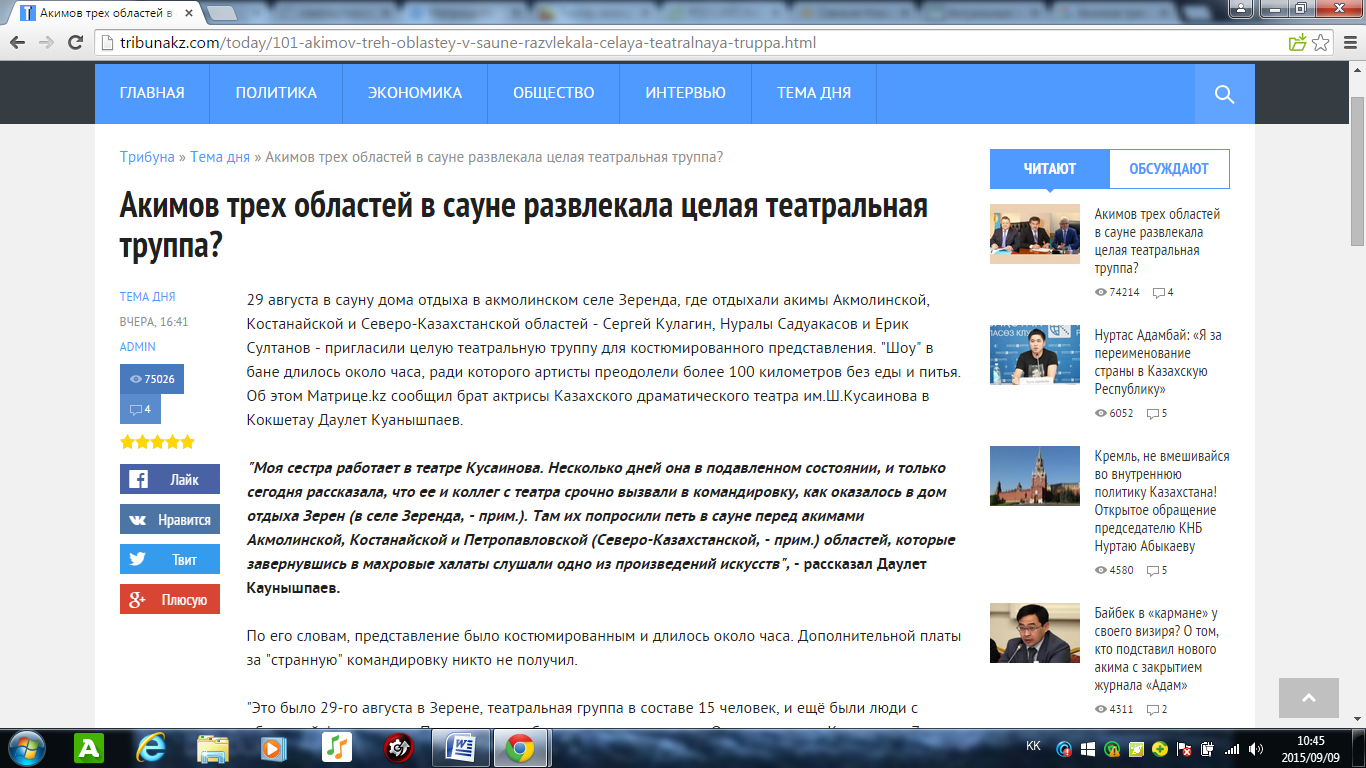Reload the page with the refresh icon

click(x=75, y=43)
